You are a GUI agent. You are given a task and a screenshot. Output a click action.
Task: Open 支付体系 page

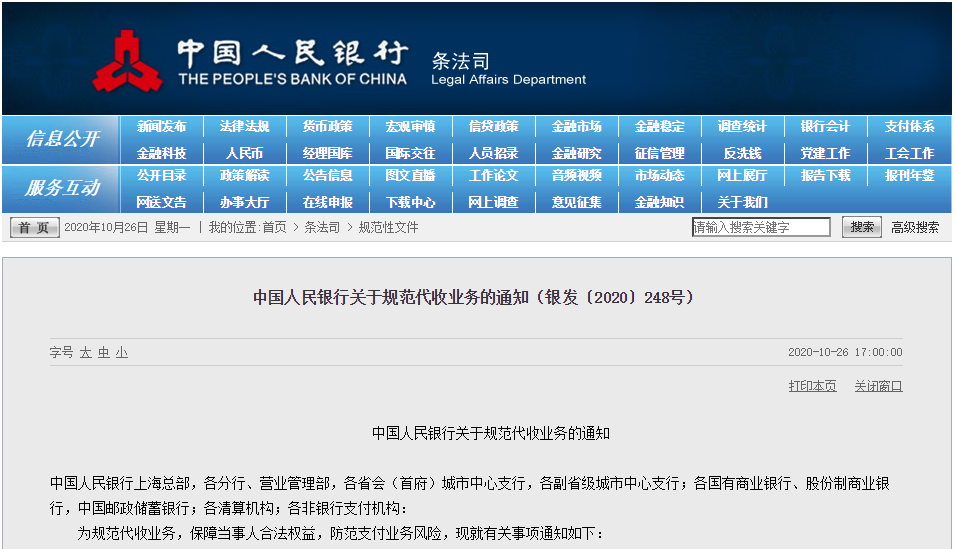point(909,126)
